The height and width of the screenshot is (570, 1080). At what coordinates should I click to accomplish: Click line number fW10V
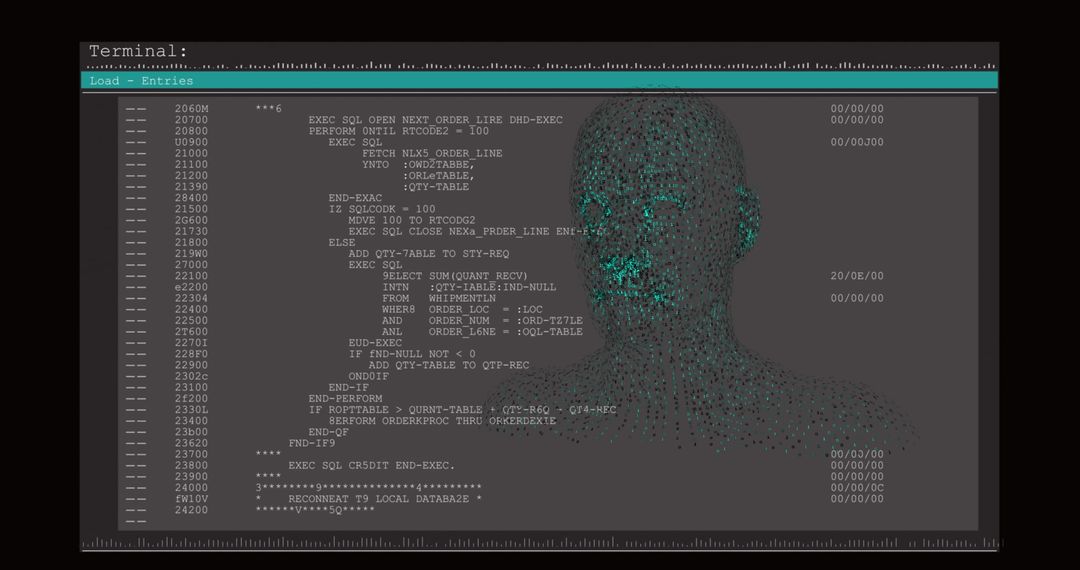pyautogui.click(x=191, y=499)
